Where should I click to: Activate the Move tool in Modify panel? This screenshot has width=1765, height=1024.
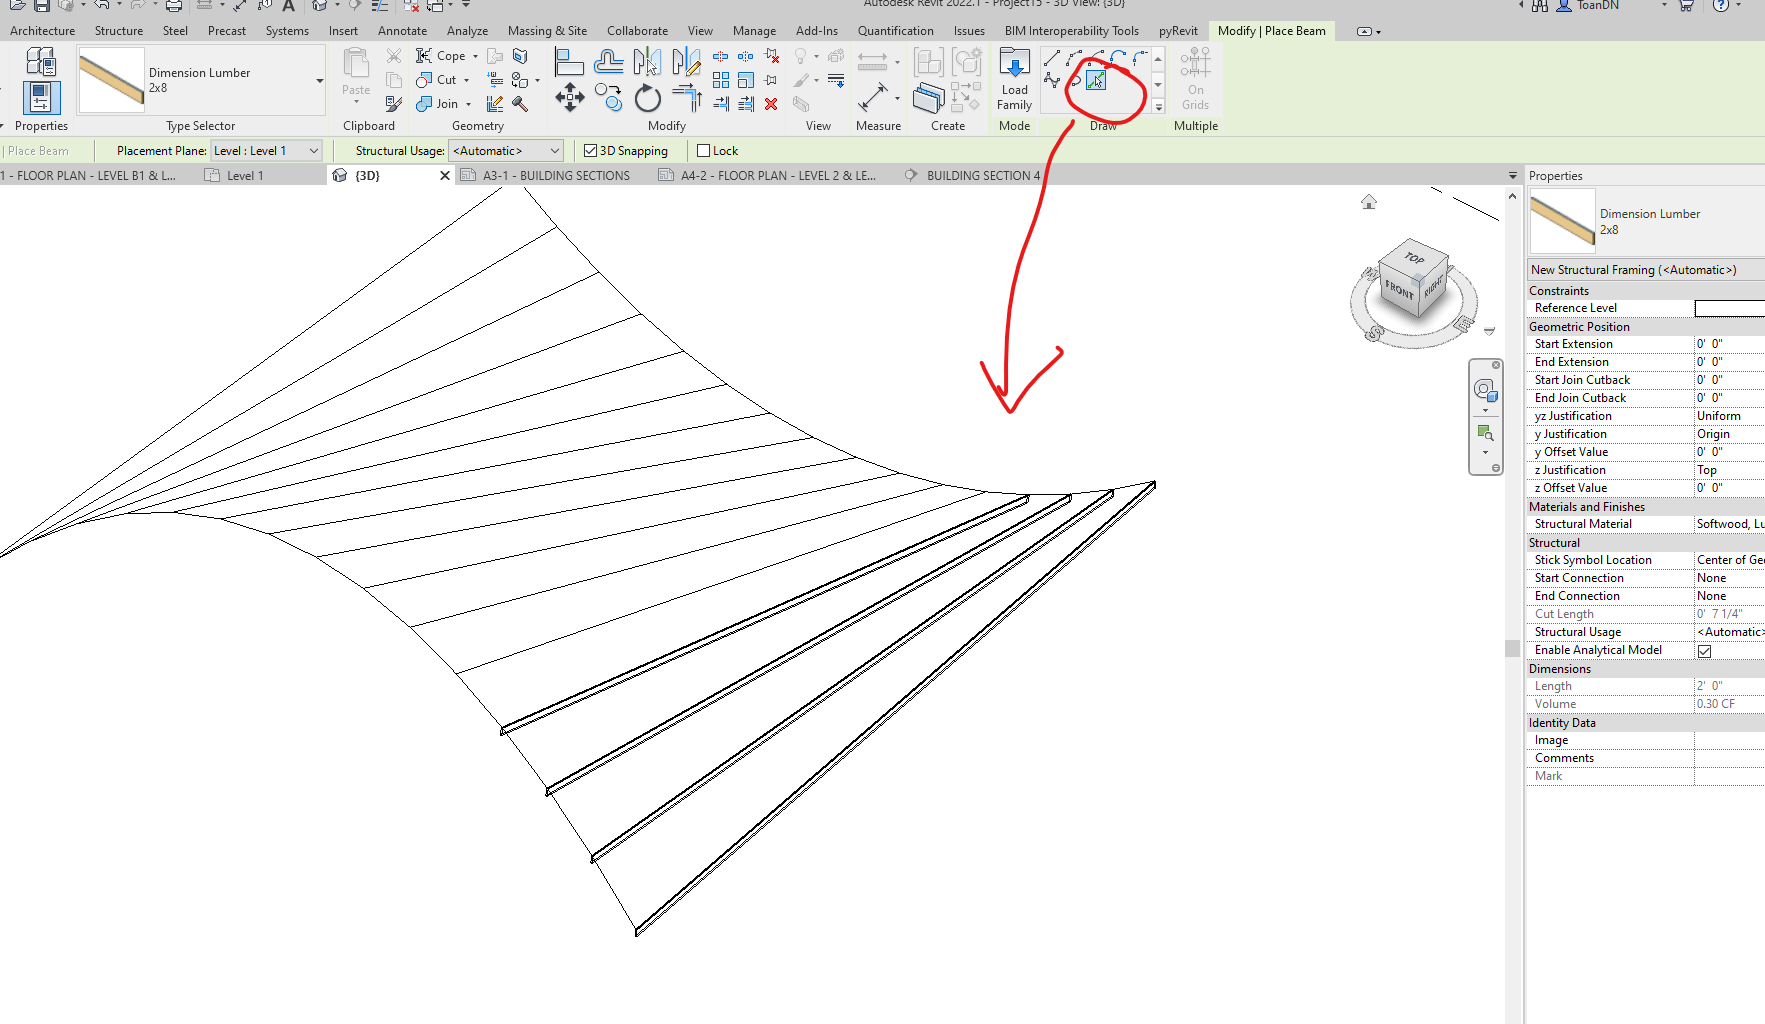pos(570,97)
